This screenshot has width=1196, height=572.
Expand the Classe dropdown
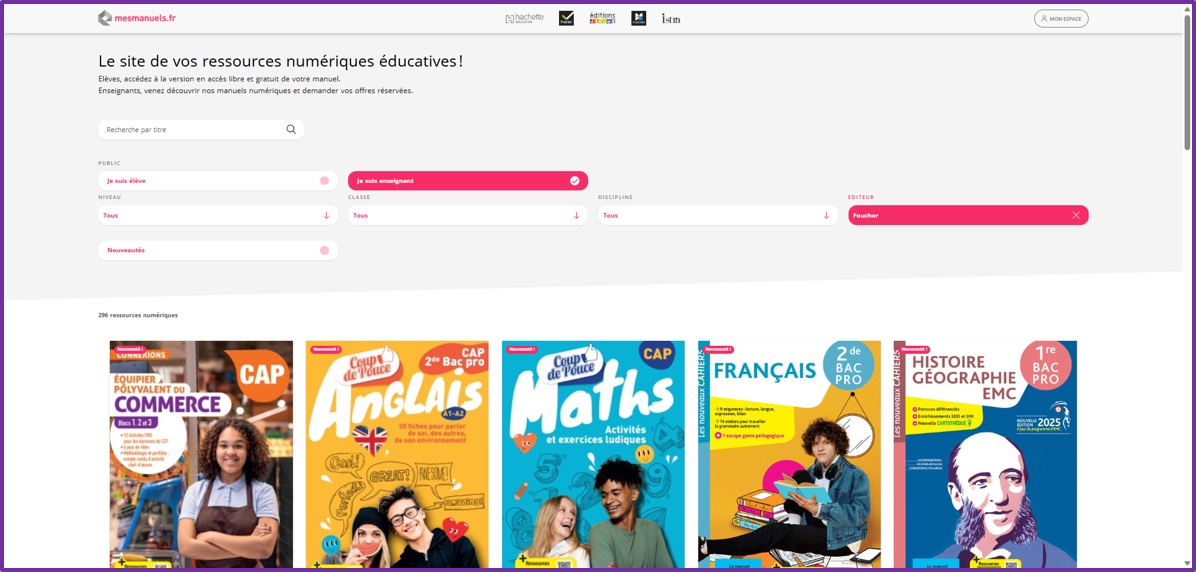[468, 215]
